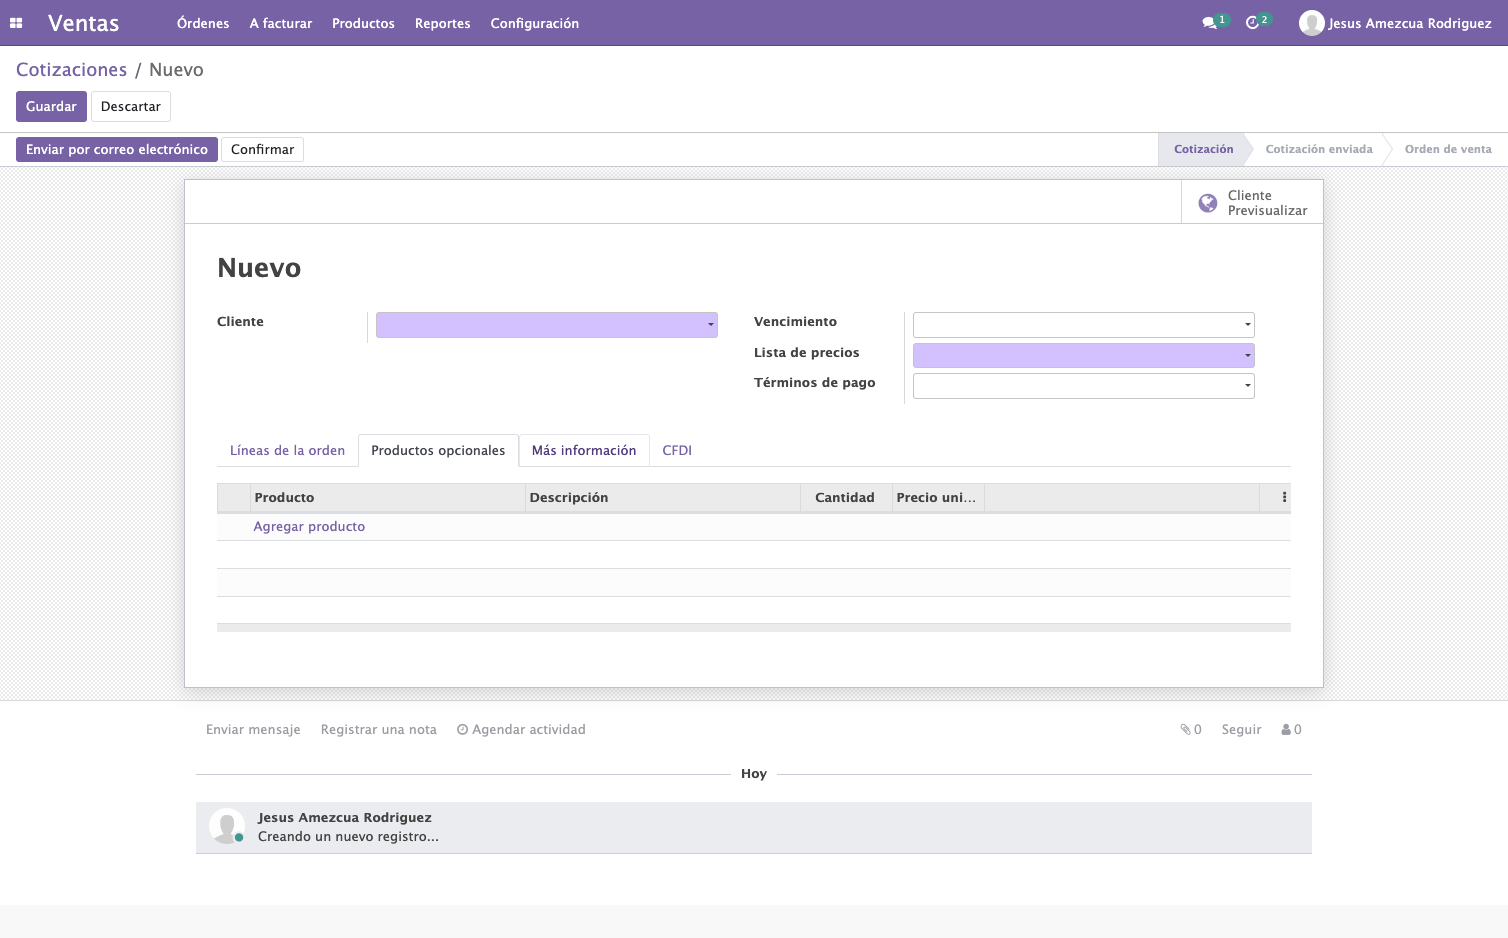This screenshot has height=938, width=1508.
Task: Select the Productos opcionales tab
Action: [x=438, y=451]
